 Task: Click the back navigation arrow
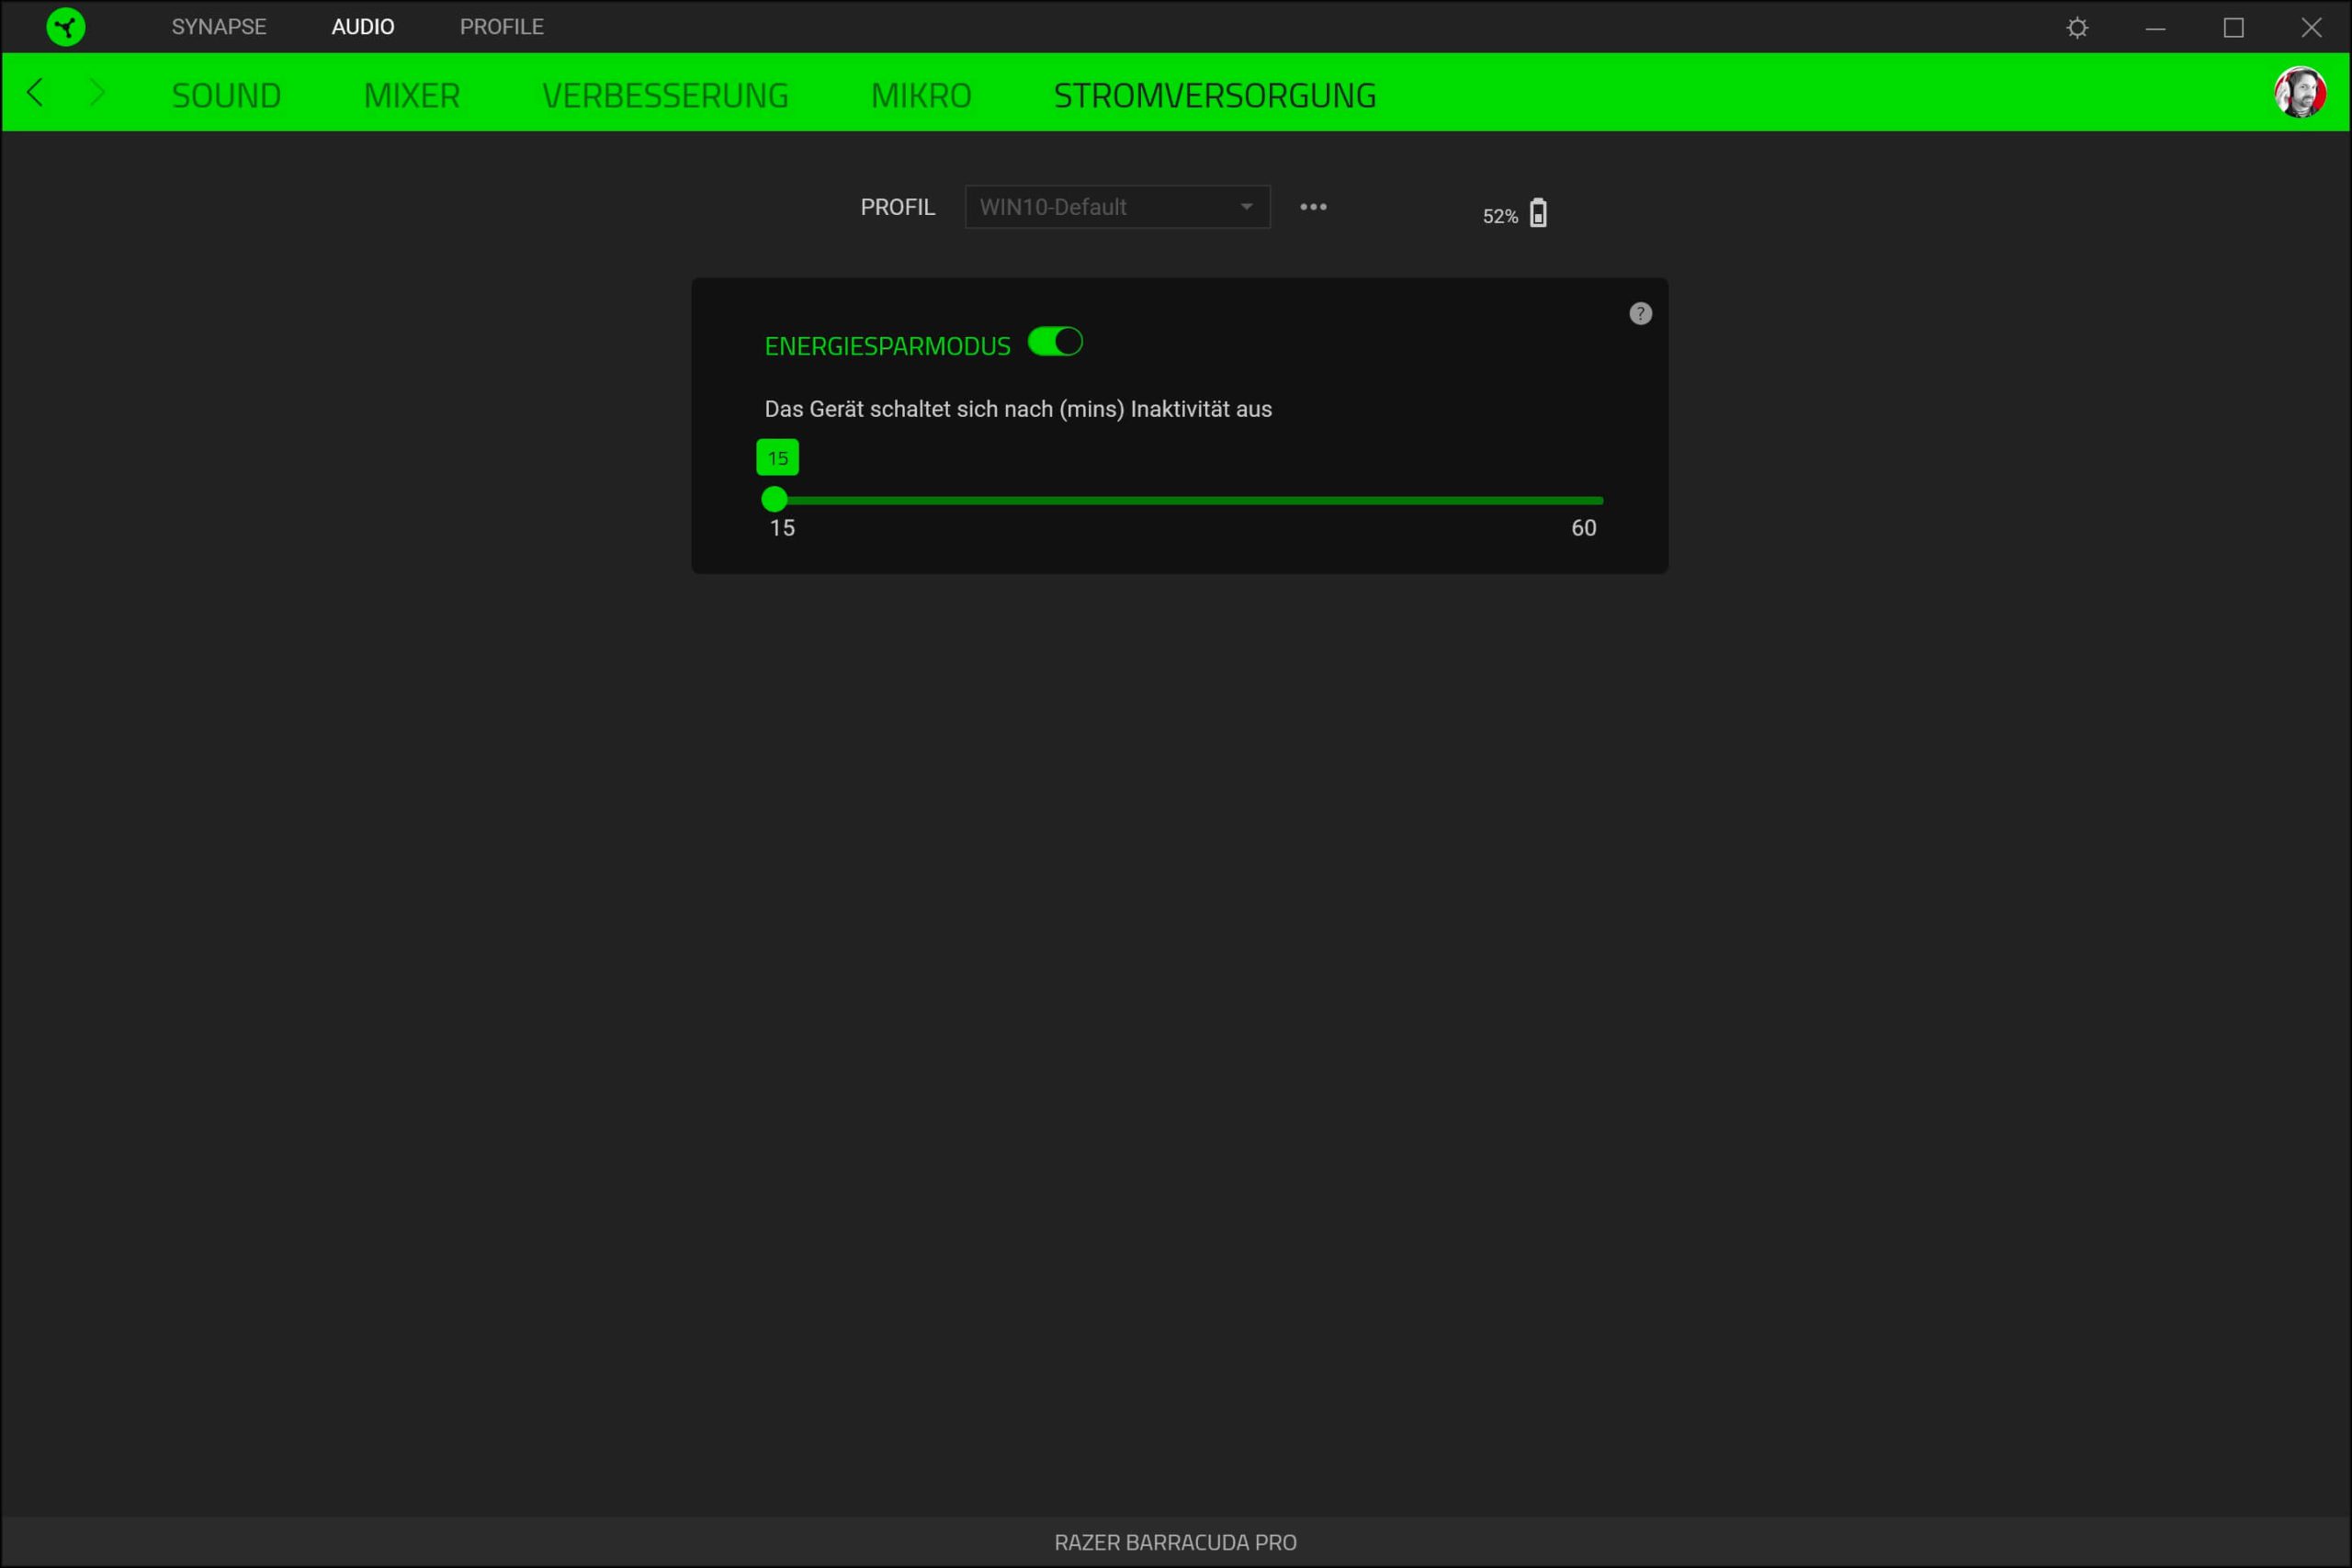[x=36, y=93]
